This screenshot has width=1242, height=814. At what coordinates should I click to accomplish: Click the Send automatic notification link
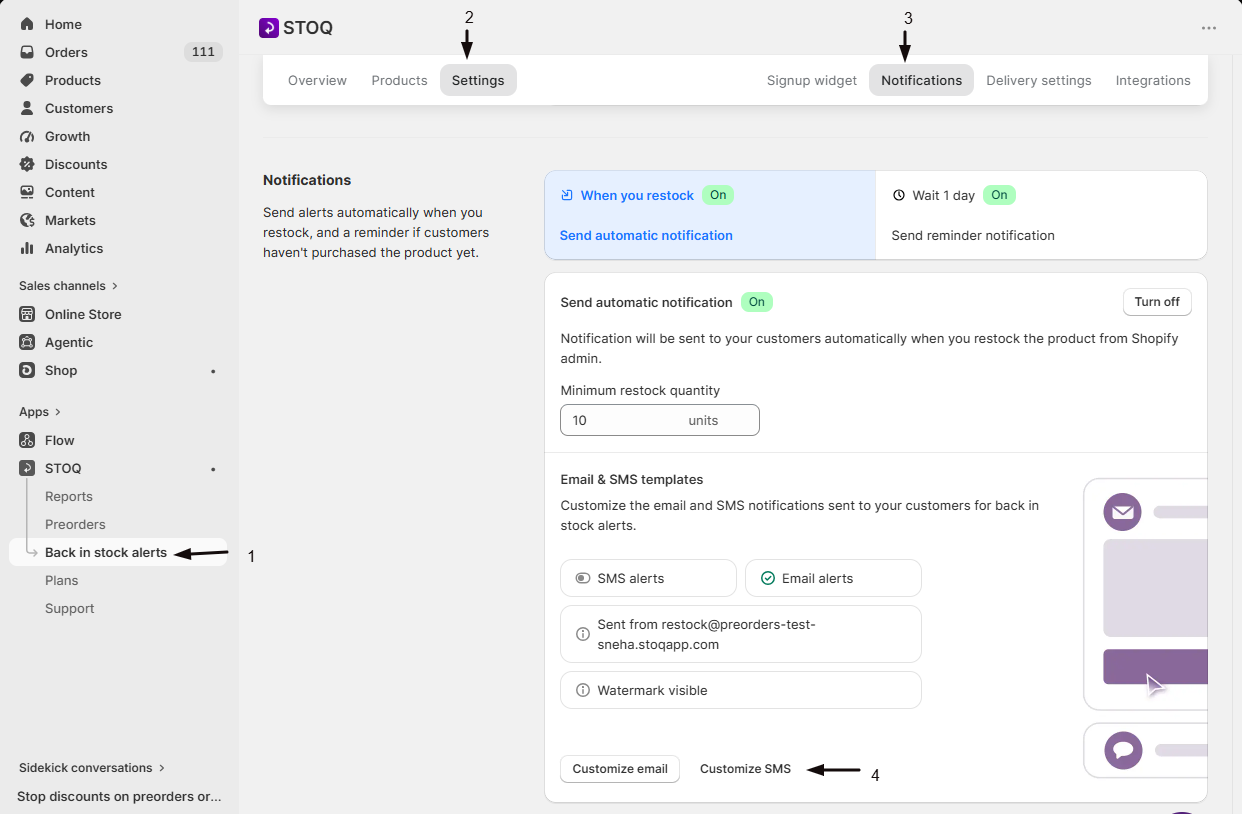(x=646, y=235)
